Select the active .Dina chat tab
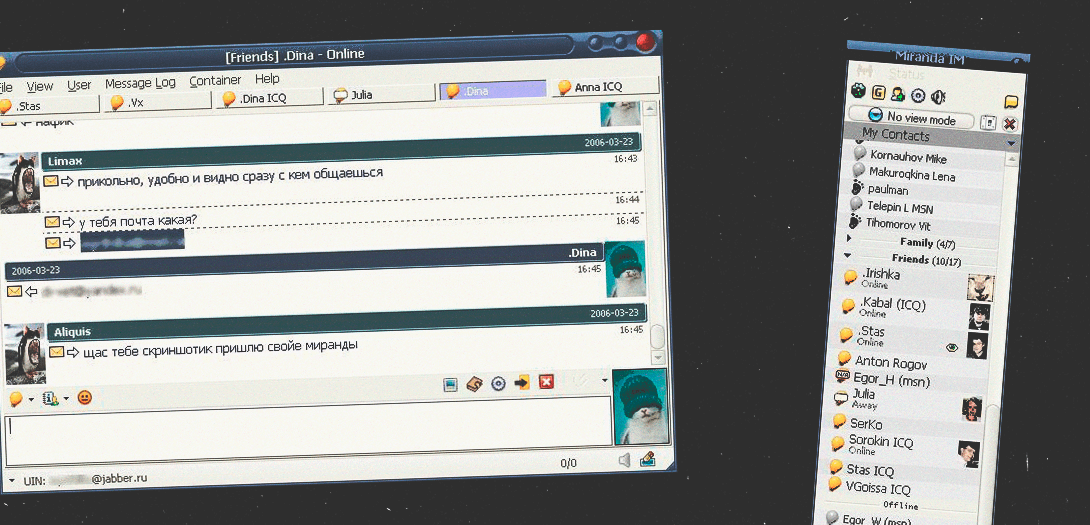 (494, 91)
